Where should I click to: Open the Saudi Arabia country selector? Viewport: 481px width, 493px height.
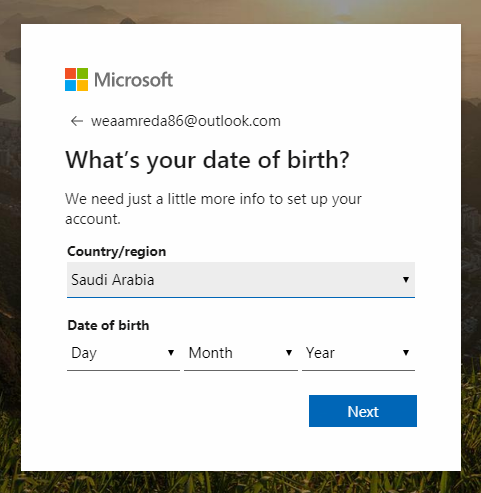coord(241,280)
